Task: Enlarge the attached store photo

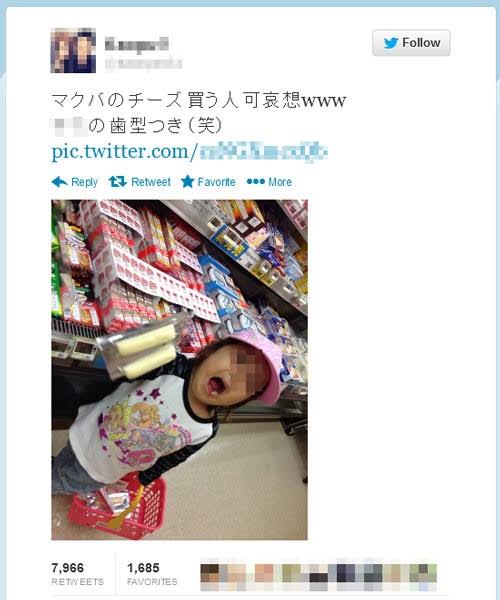Action: coord(179,370)
